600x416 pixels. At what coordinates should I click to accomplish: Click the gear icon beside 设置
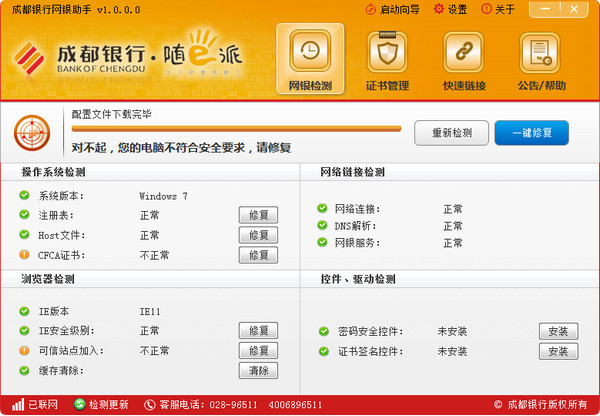click(x=439, y=9)
